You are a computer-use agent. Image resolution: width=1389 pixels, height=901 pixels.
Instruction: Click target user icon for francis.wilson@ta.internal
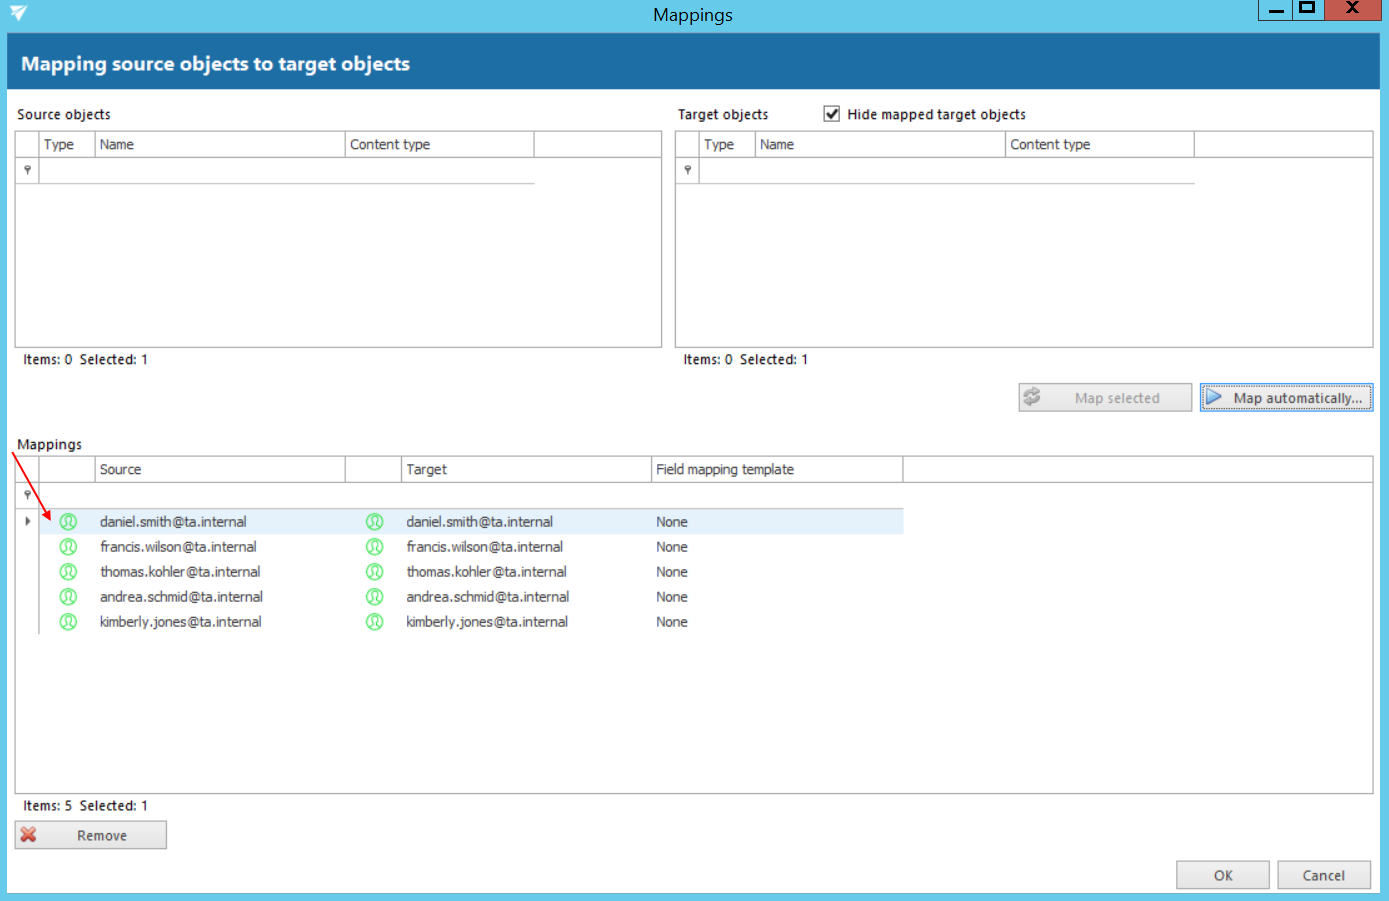374,547
